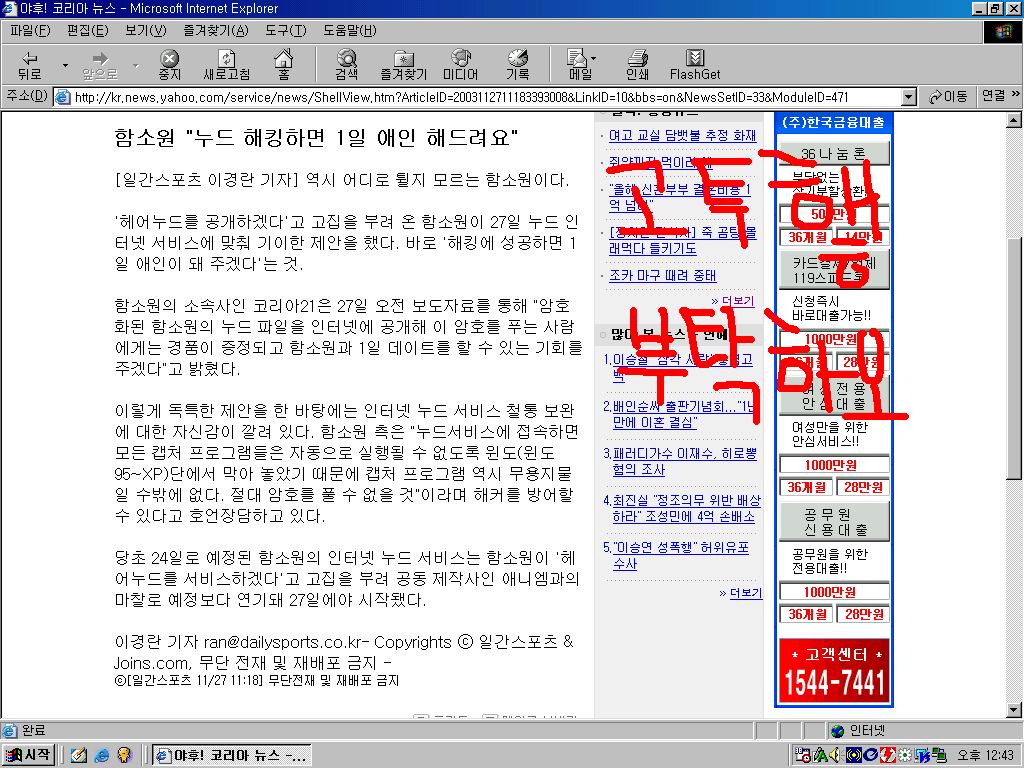Click the red lightning bolt tray icon
The image size is (1024, 768).
pyautogui.click(x=888, y=756)
